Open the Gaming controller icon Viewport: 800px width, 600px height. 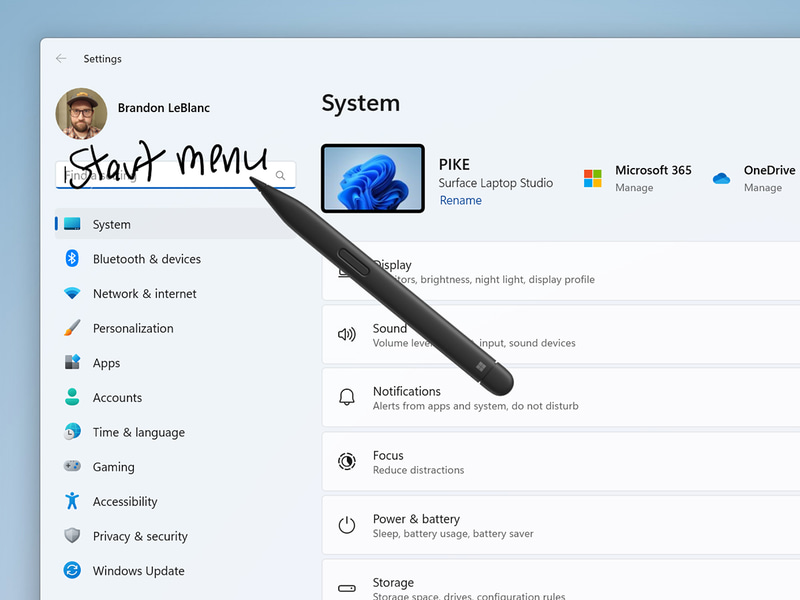[x=71, y=467]
